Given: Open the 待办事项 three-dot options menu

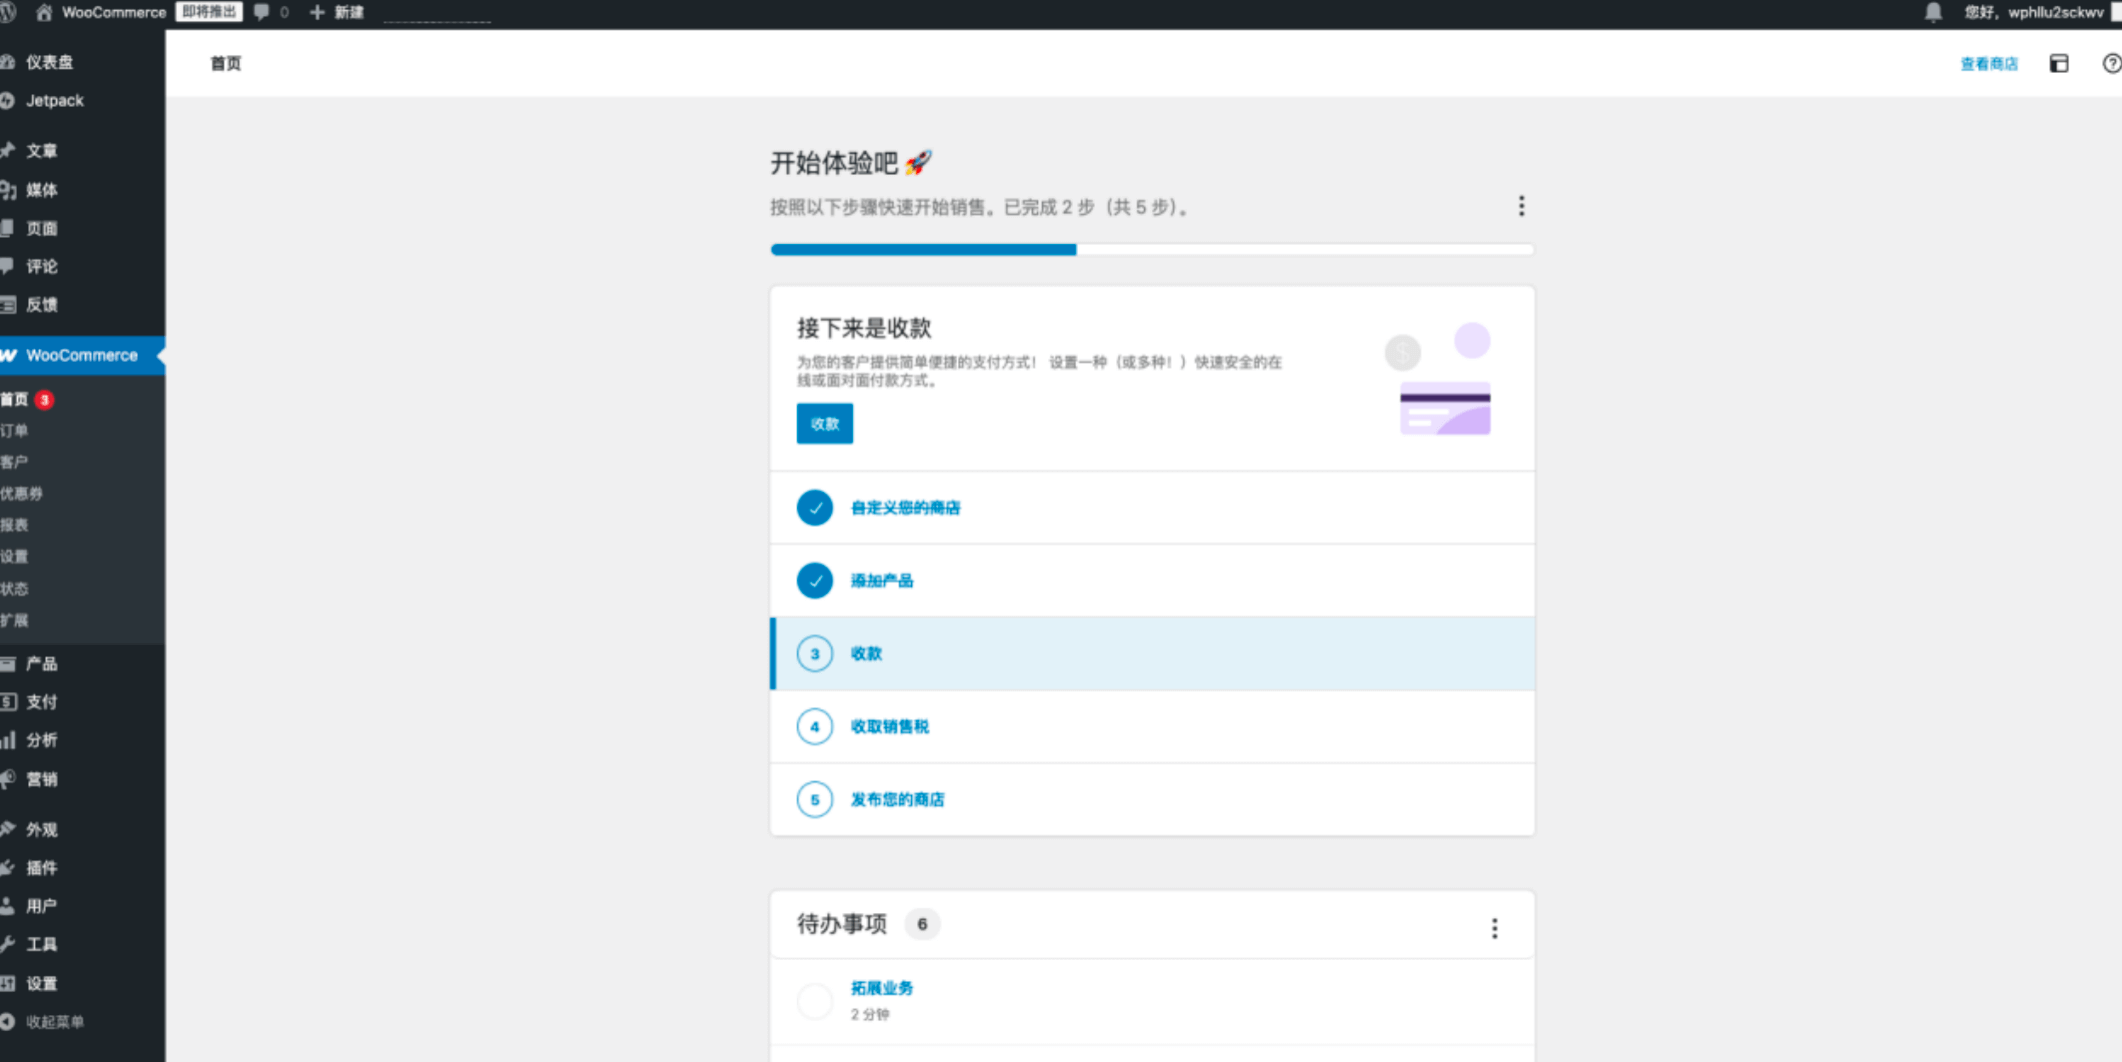Looking at the screenshot, I should point(1494,928).
